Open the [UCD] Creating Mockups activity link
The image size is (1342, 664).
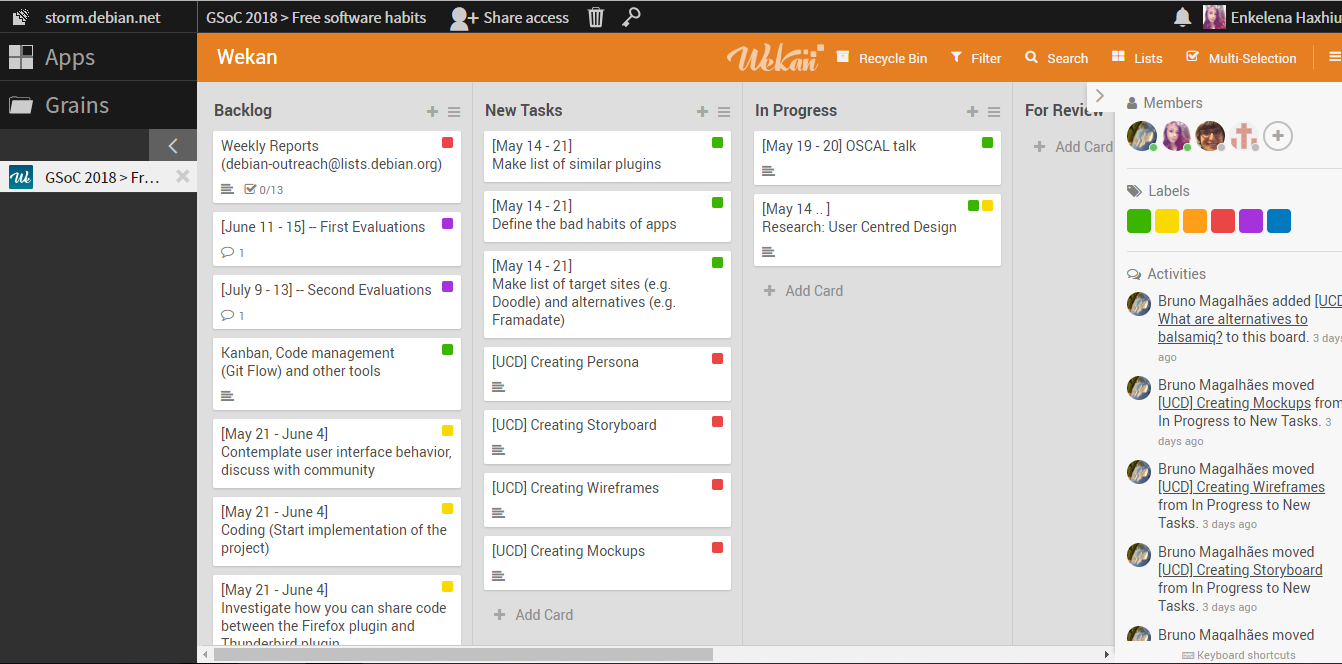point(1234,403)
